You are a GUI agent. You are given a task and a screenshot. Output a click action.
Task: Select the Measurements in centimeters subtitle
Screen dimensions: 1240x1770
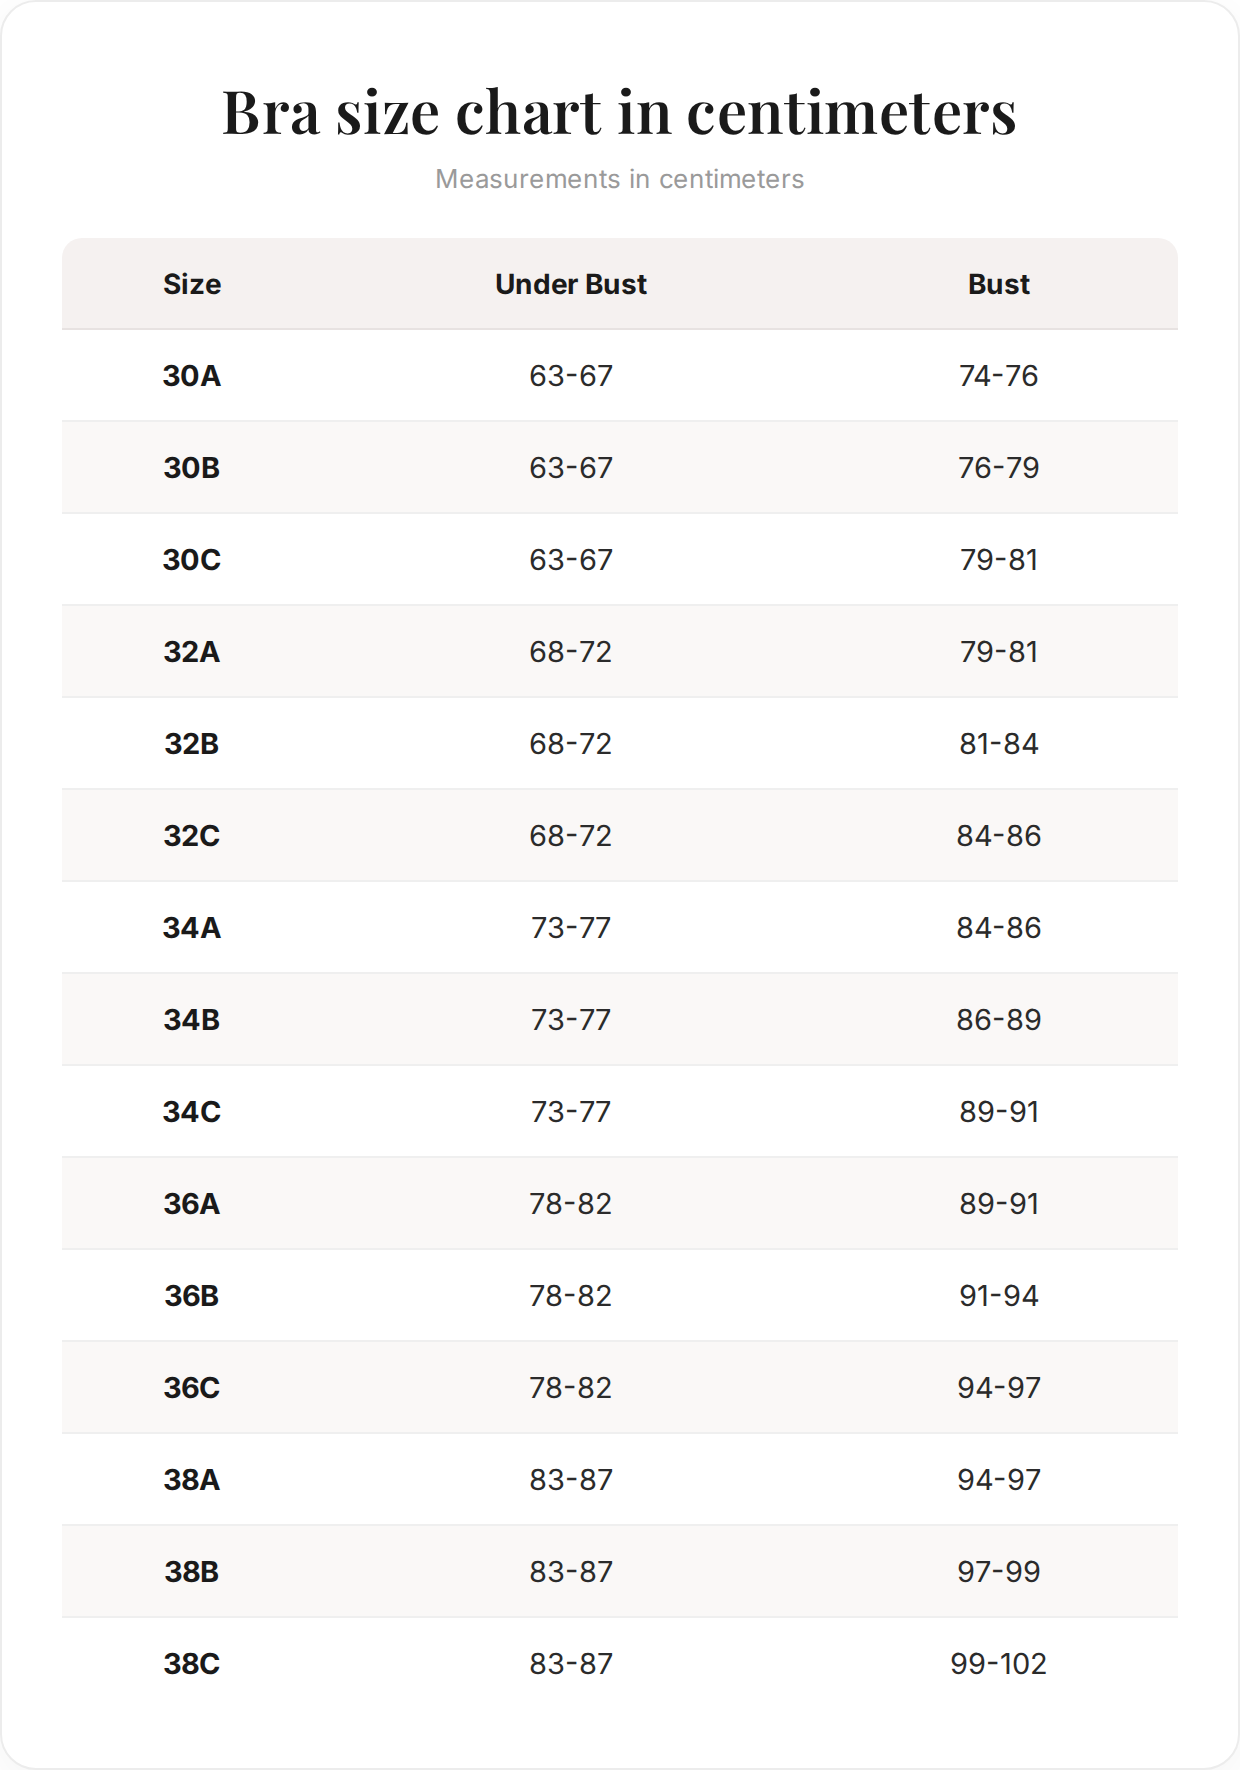coord(619,179)
